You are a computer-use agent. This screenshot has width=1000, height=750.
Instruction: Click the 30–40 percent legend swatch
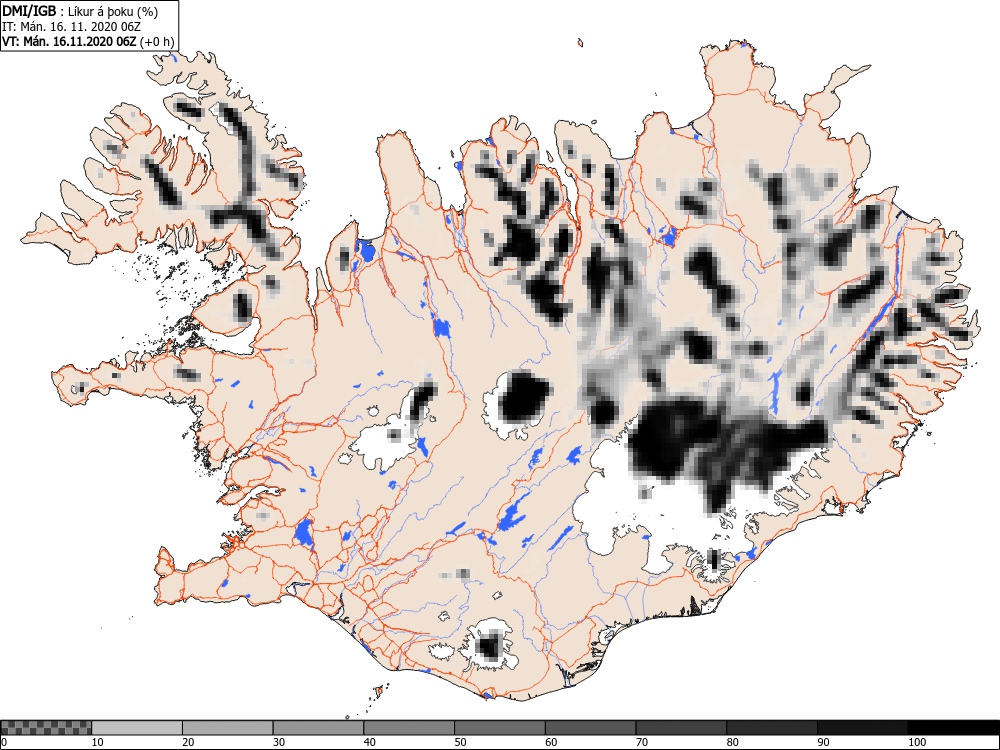pyautogui.click(x=318, y=728)
